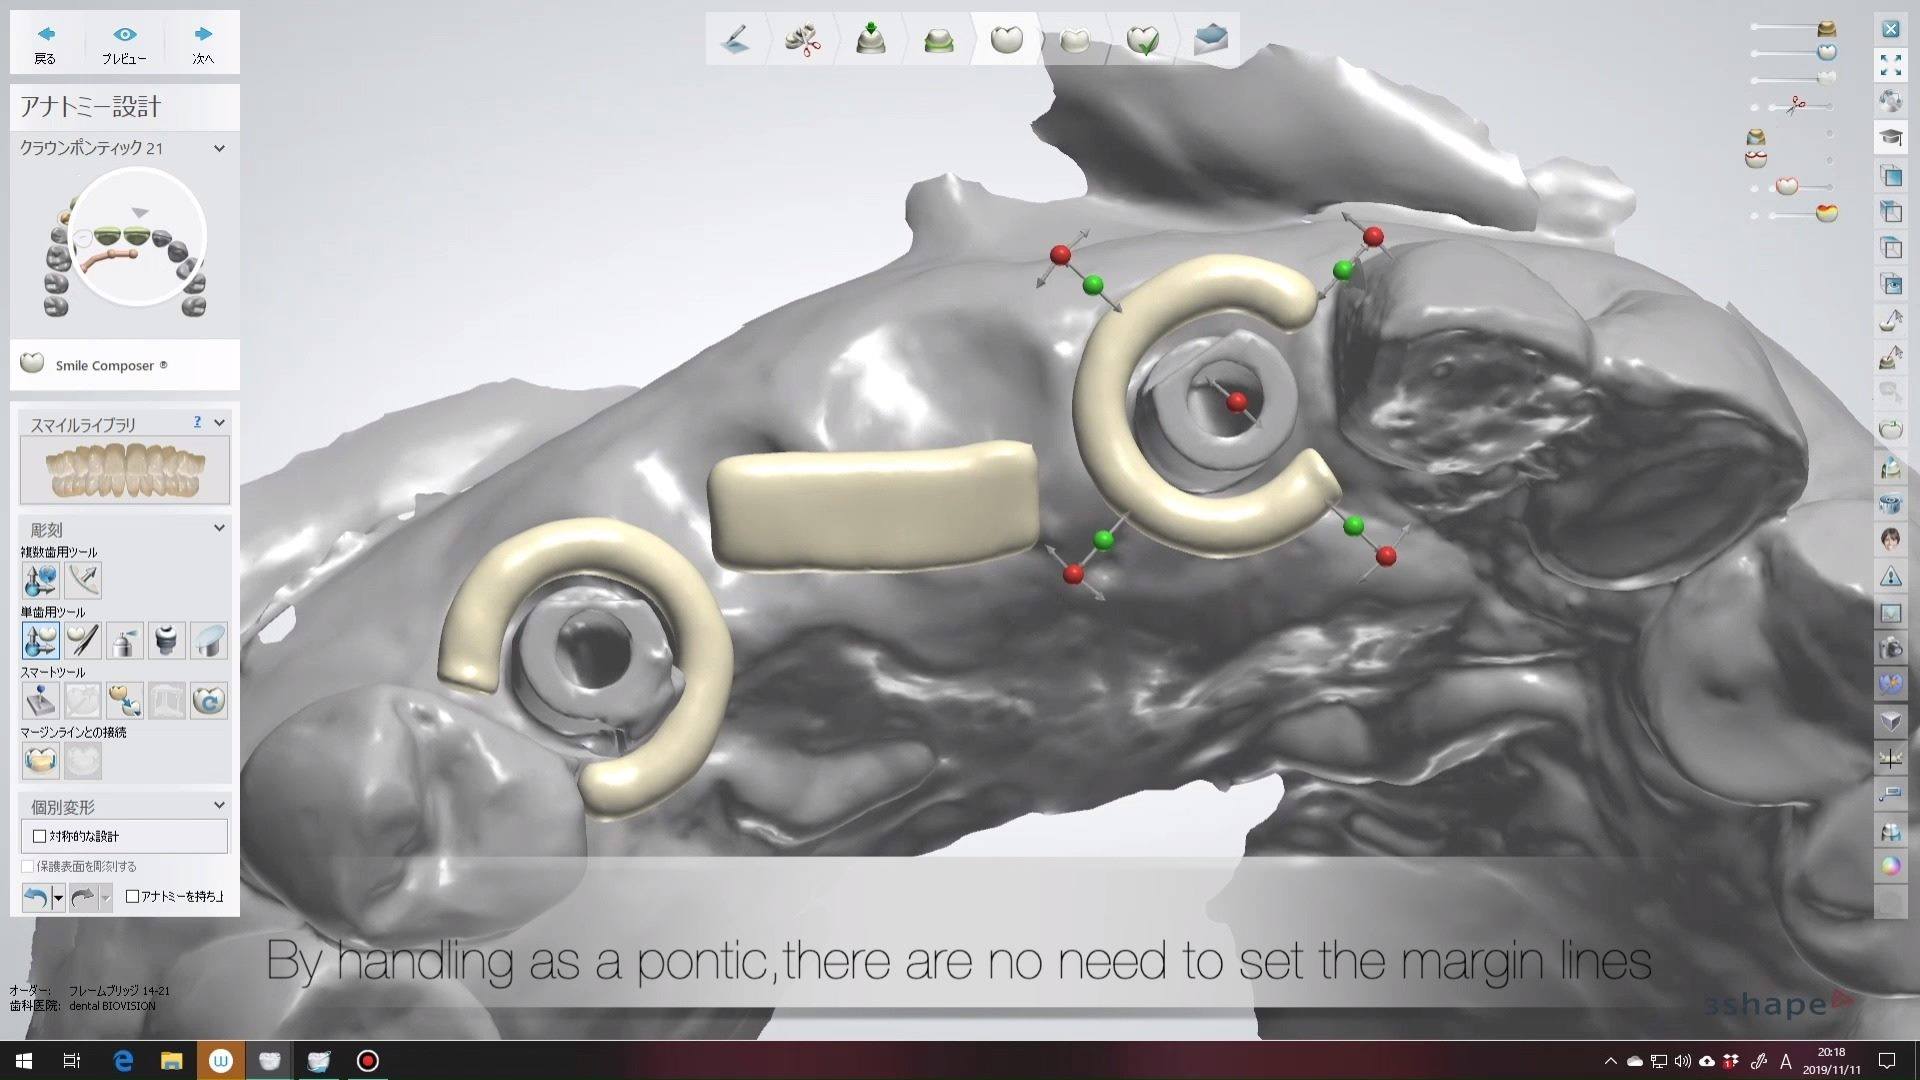Select the multi-tooth transform tool
The width and height of the screenshot is (1920, 1080).
(x=41, y=580)
